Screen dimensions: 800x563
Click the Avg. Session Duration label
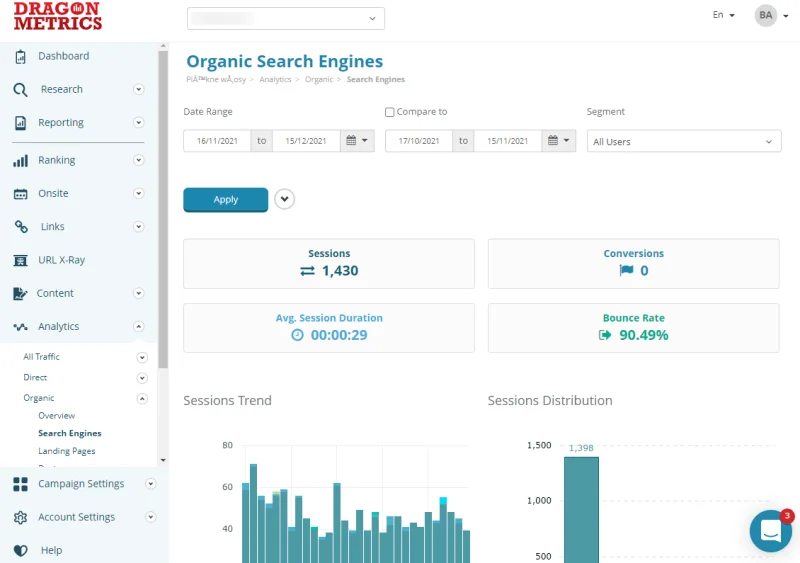pyautogui.click(x=329, y=318)
